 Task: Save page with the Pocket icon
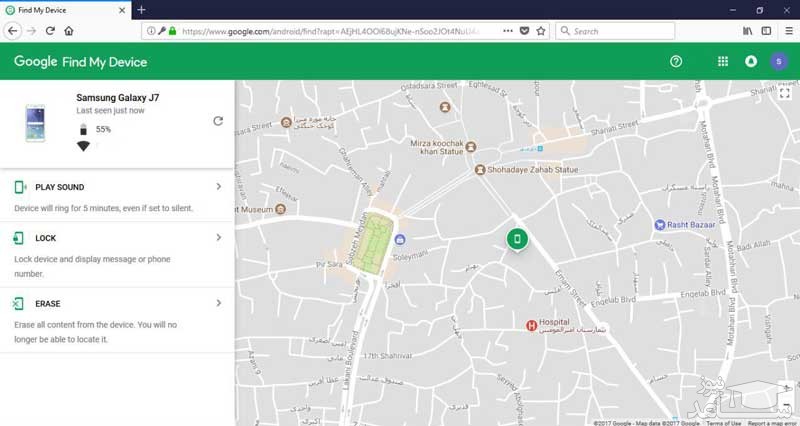(x=524, y=31)
